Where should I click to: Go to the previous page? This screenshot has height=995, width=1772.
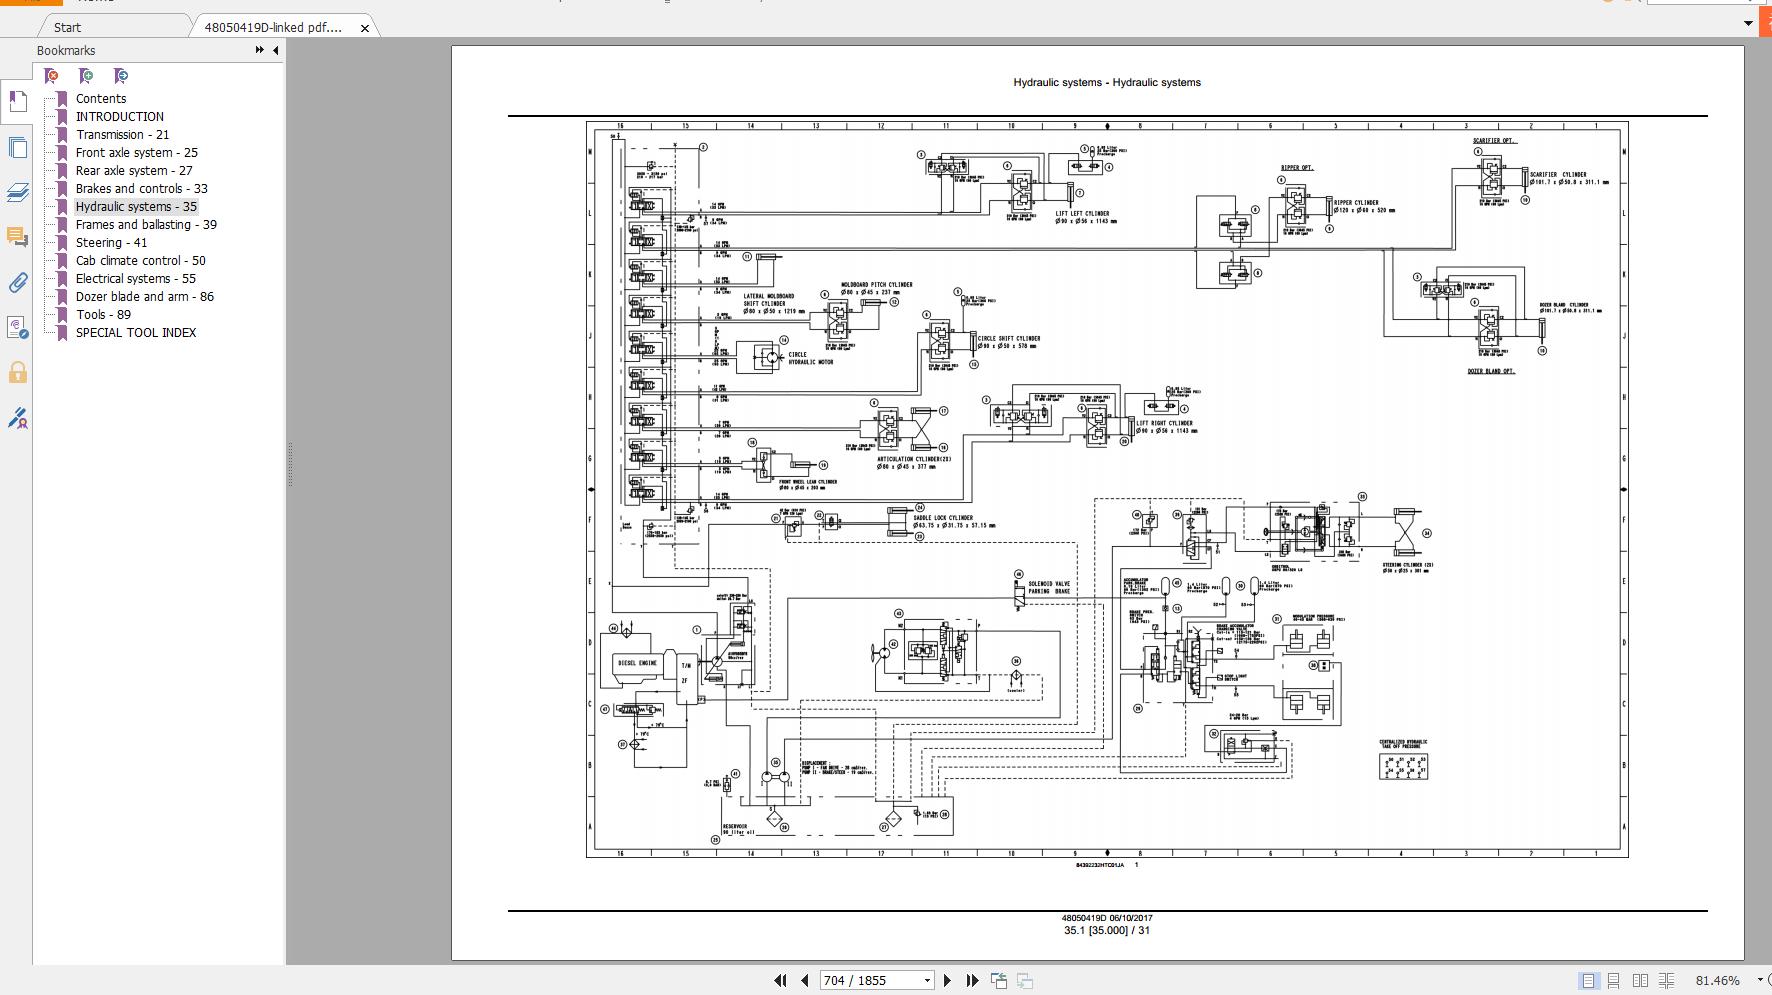coord(804,980)
